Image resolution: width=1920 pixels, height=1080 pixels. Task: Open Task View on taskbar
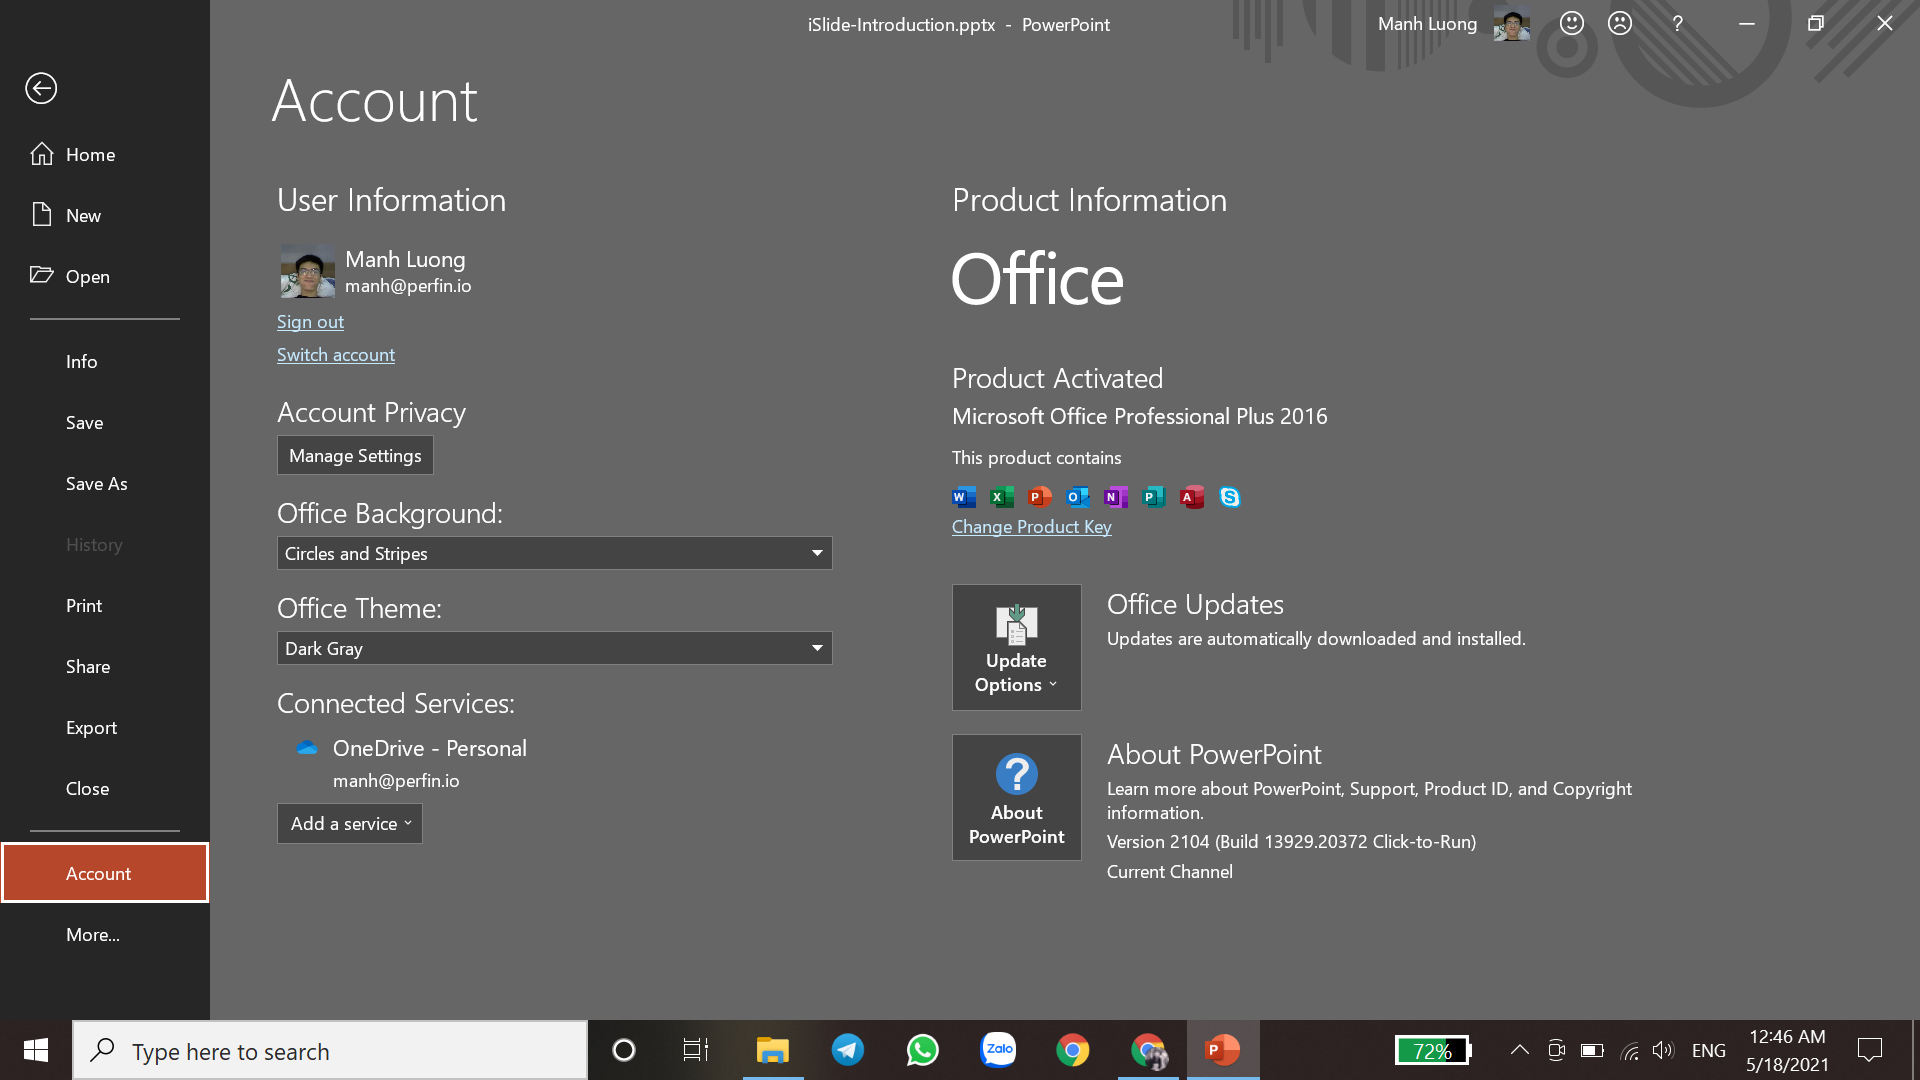[x=696, y=1050]
